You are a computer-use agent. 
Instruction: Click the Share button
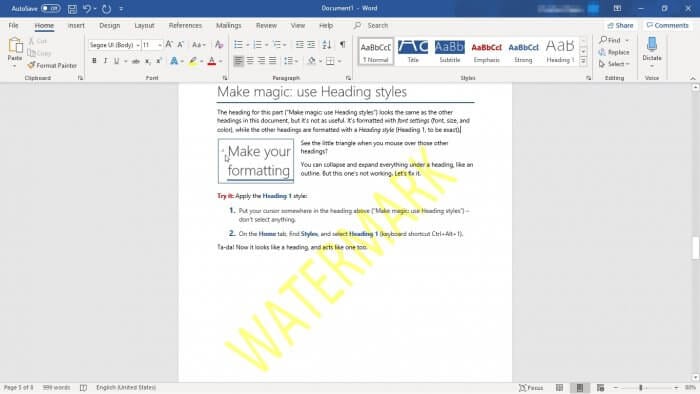point(621,25)
